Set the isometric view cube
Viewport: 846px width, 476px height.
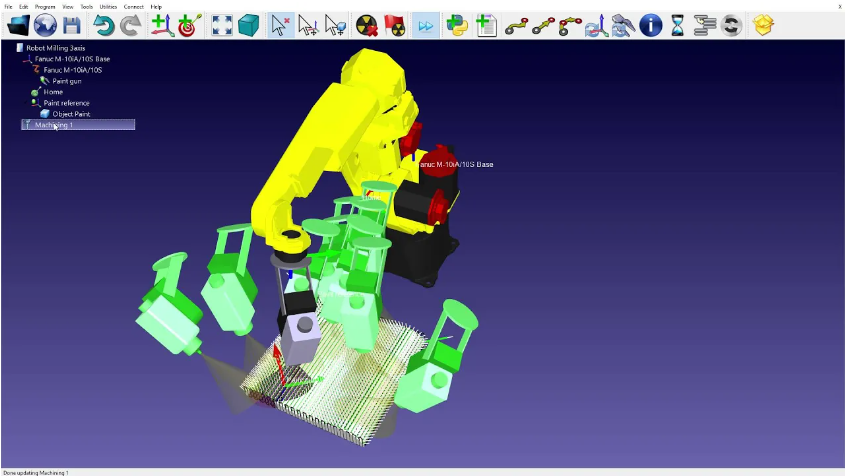[249, 25]
